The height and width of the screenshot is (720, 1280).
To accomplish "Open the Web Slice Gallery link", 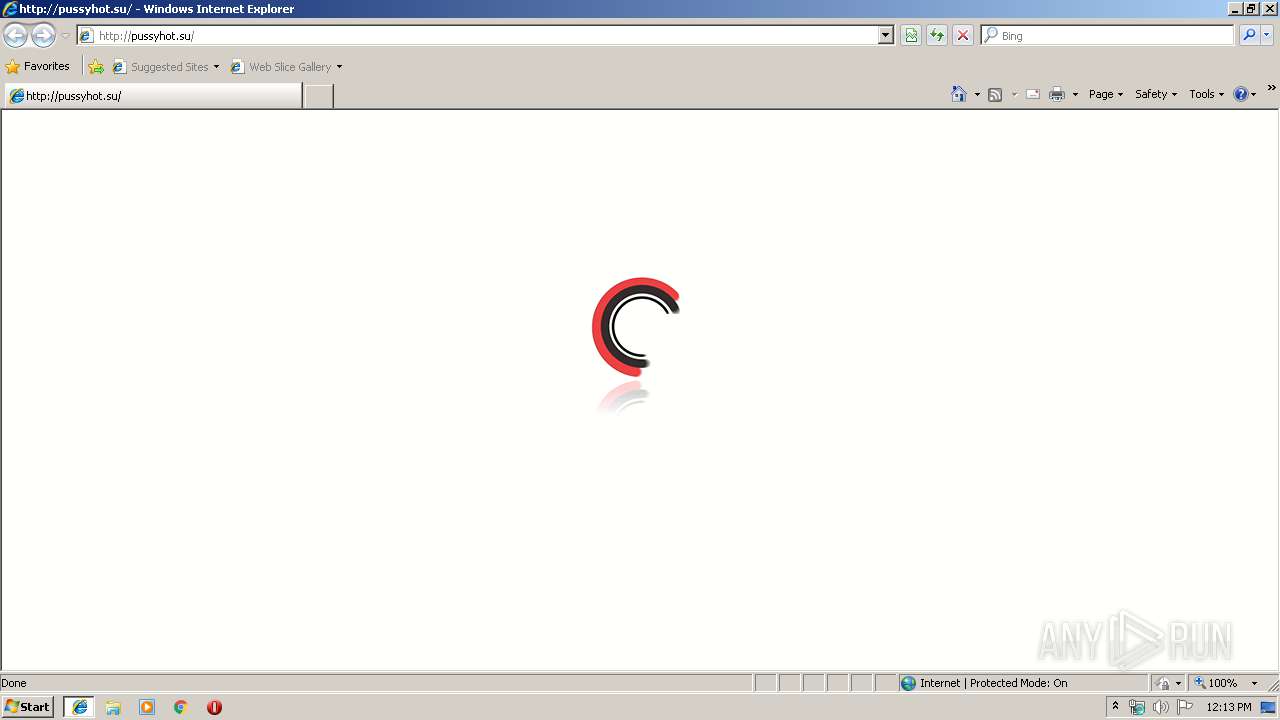I will 281,67.
